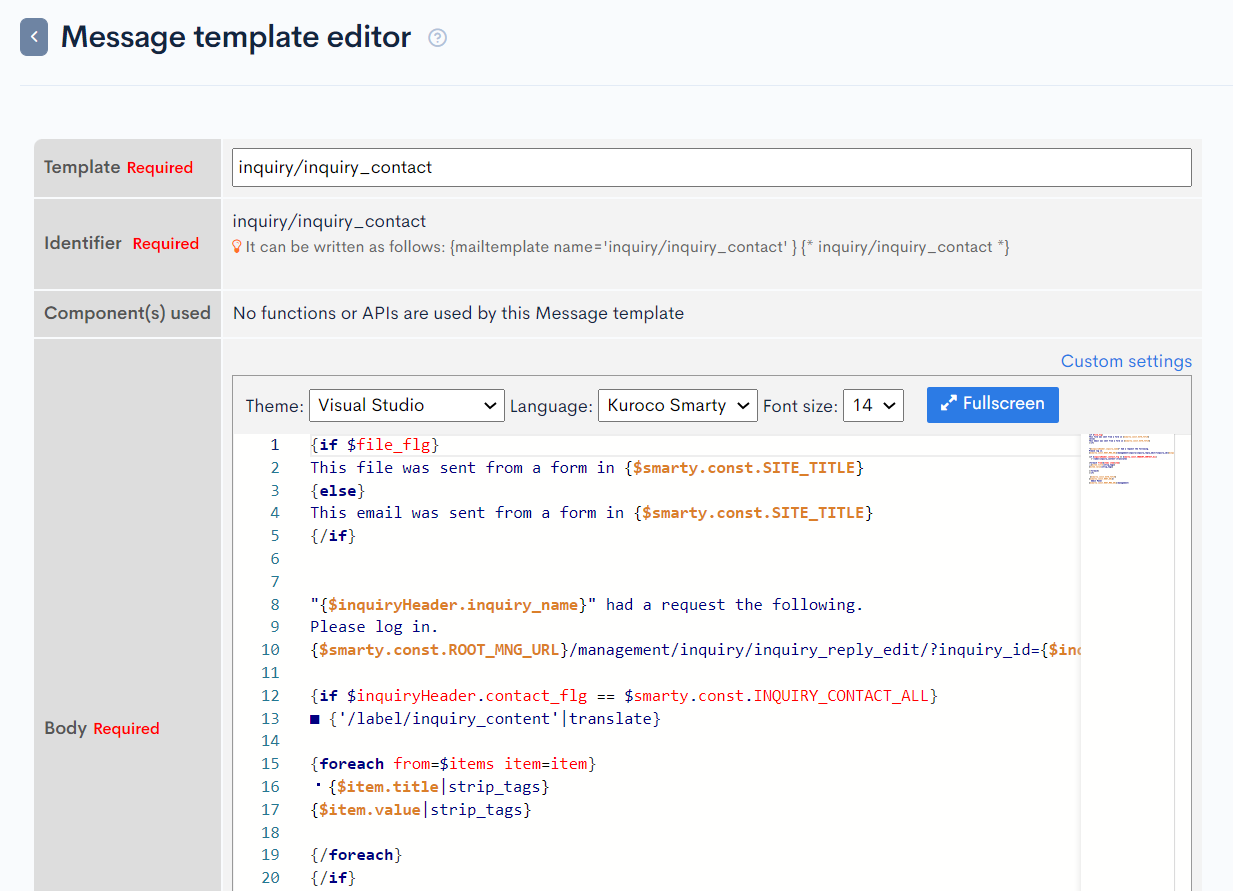This screenshot has height=891, width=1233.
Task: Click the '$item.title|strip_tags' code line
Action: click(x=431, y=787)
